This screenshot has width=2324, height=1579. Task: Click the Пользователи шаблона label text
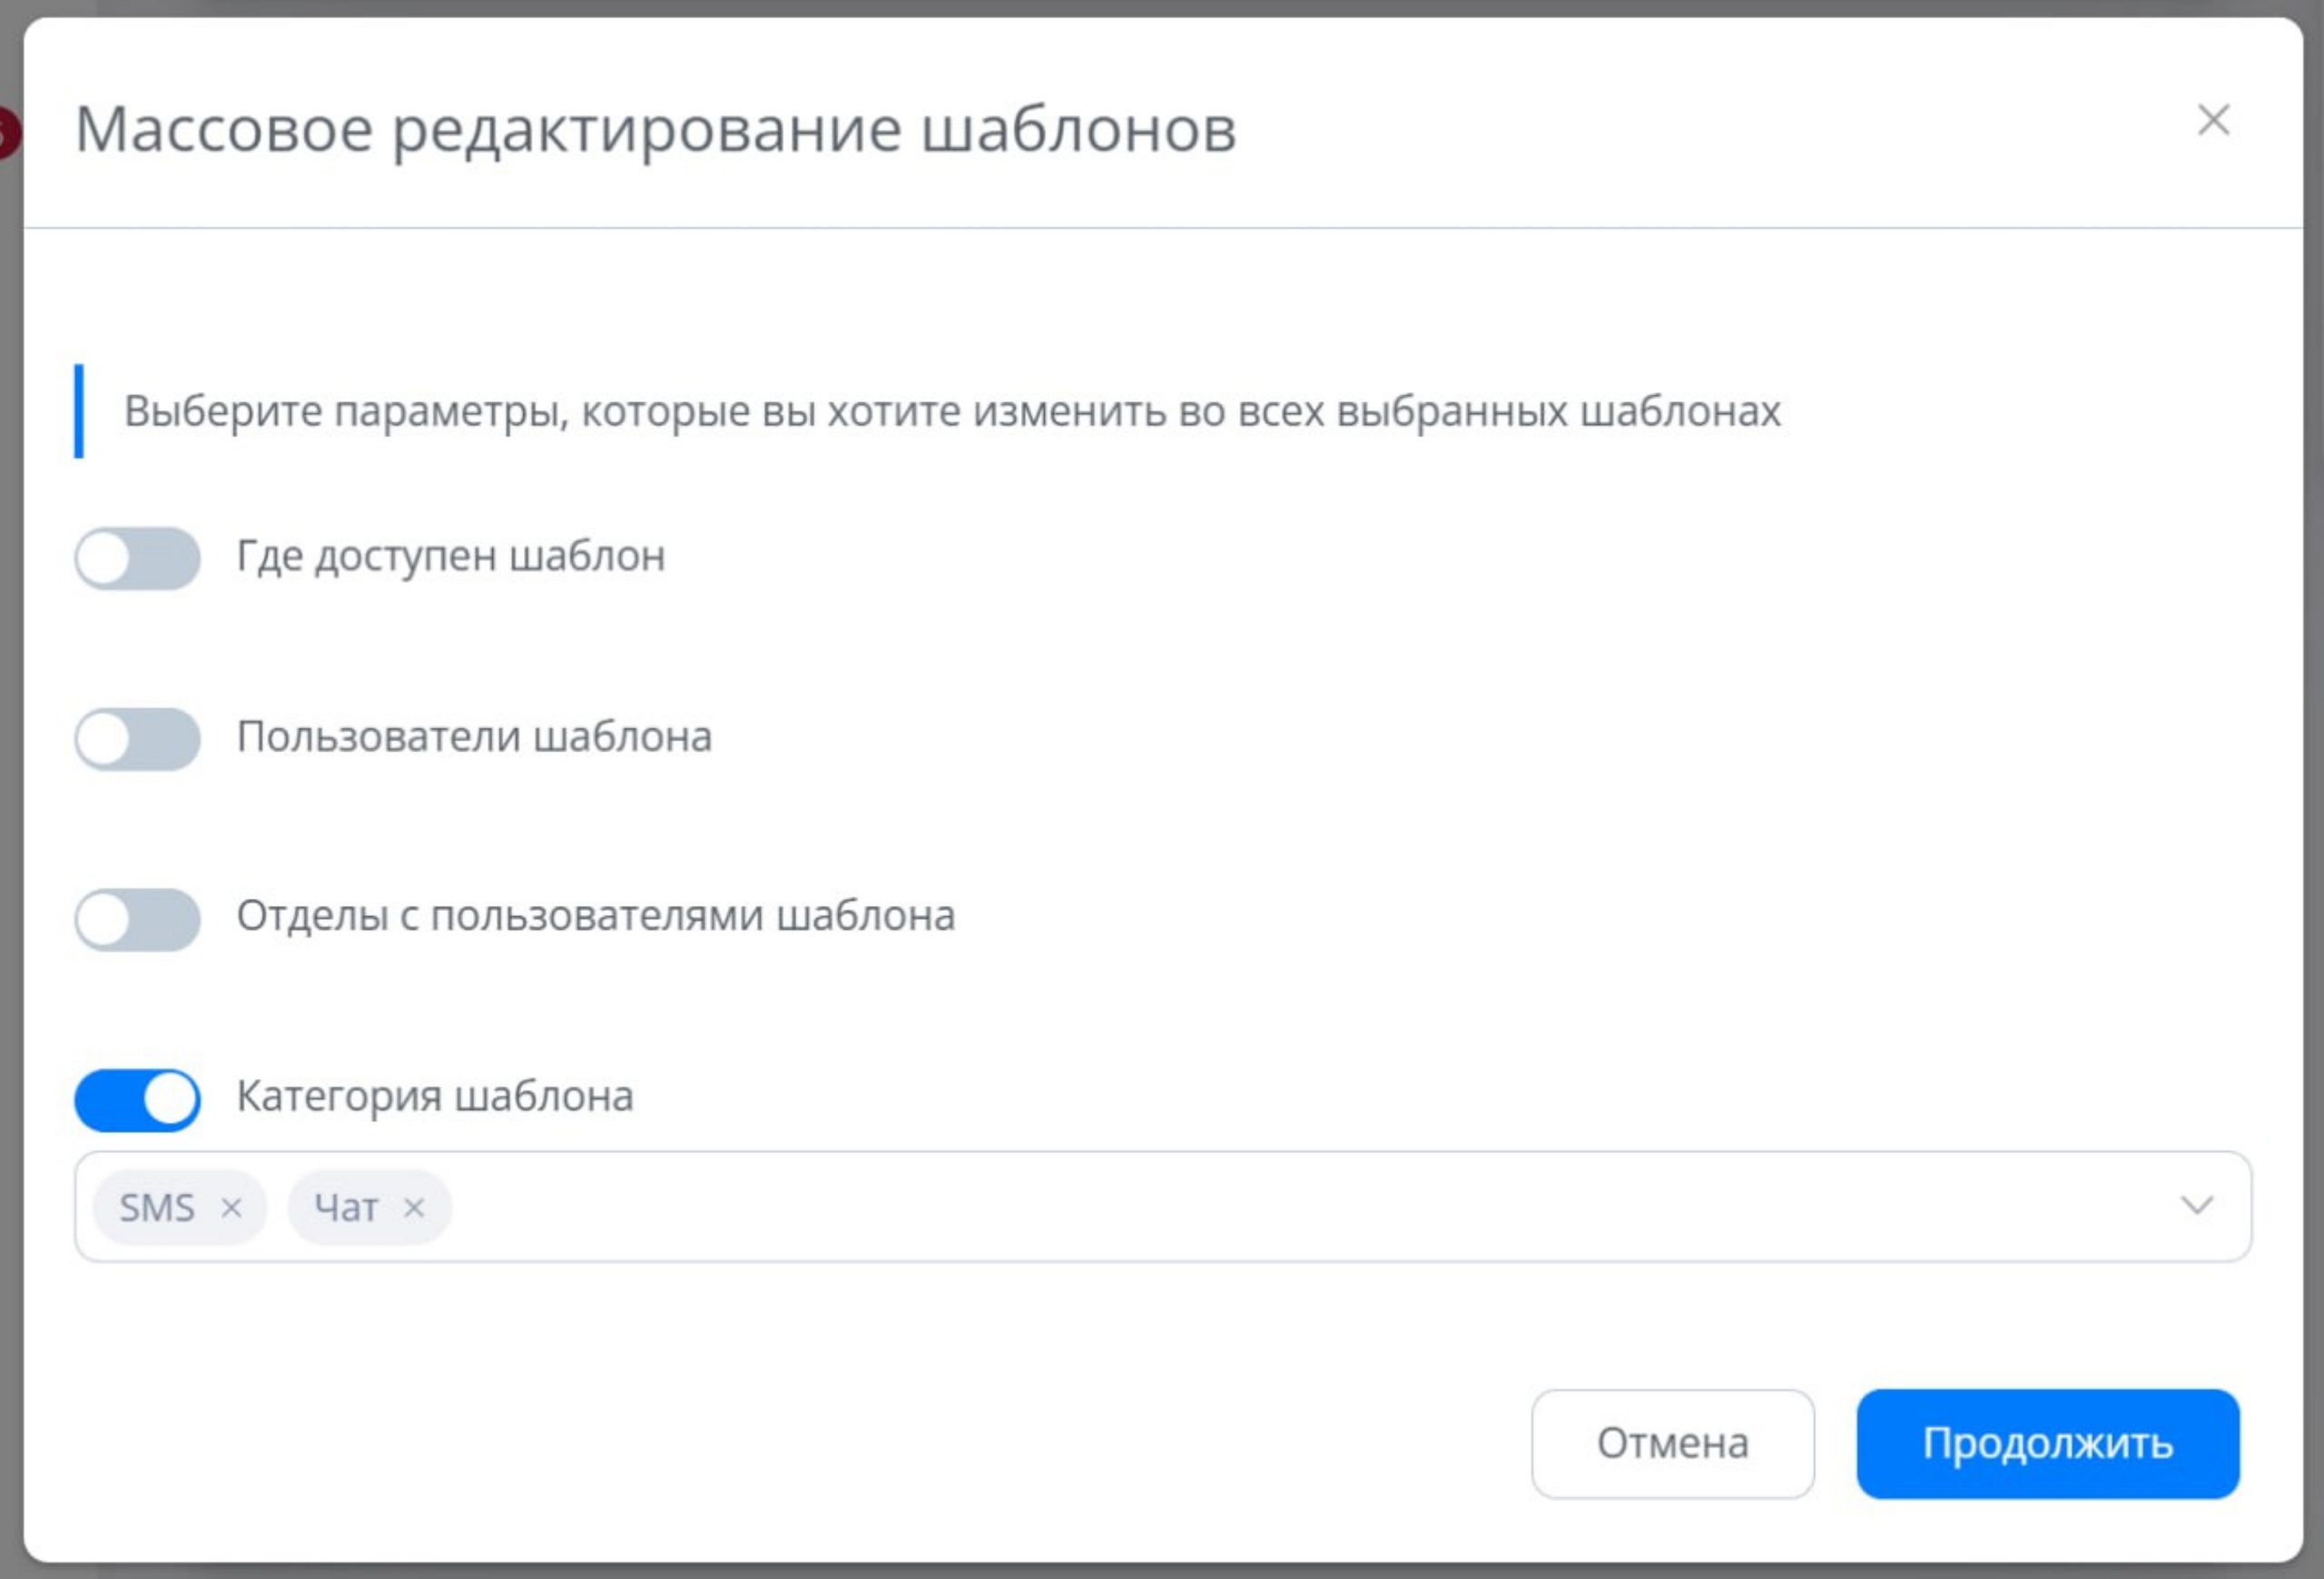(474, 737)
